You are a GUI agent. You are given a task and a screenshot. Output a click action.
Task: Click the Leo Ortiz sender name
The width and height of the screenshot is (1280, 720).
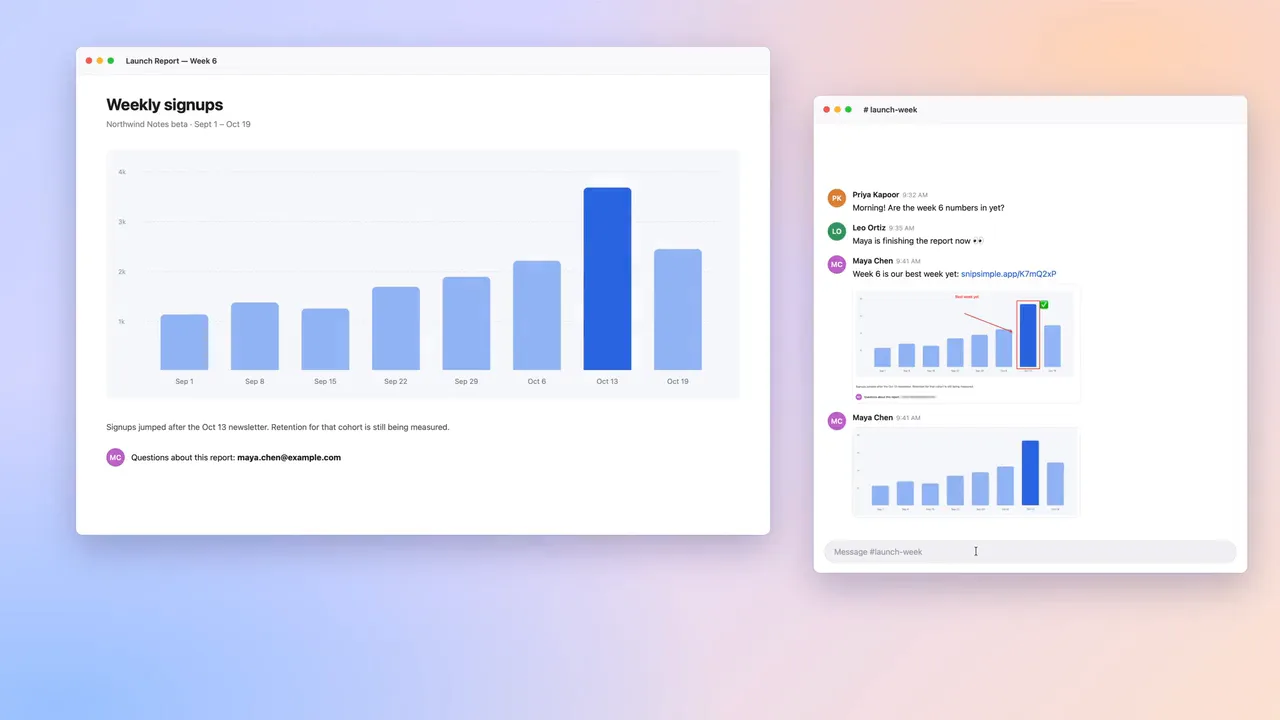tap(869, 228)
